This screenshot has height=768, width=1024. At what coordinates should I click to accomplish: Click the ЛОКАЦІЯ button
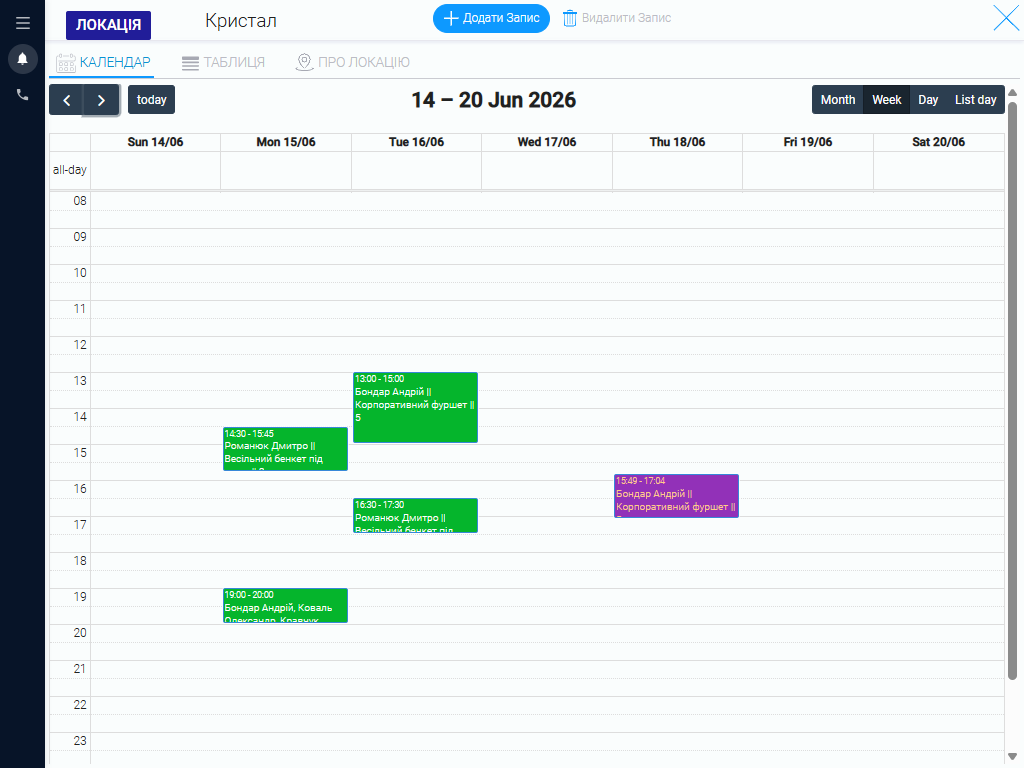coord(108,25)
